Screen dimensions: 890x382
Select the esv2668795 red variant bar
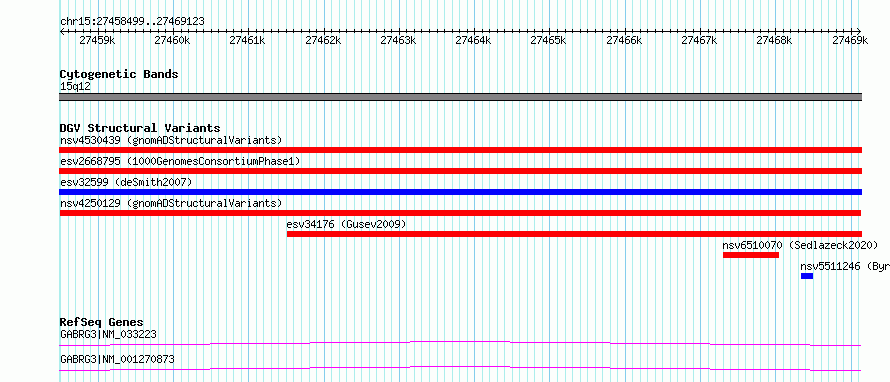point(460,171)
